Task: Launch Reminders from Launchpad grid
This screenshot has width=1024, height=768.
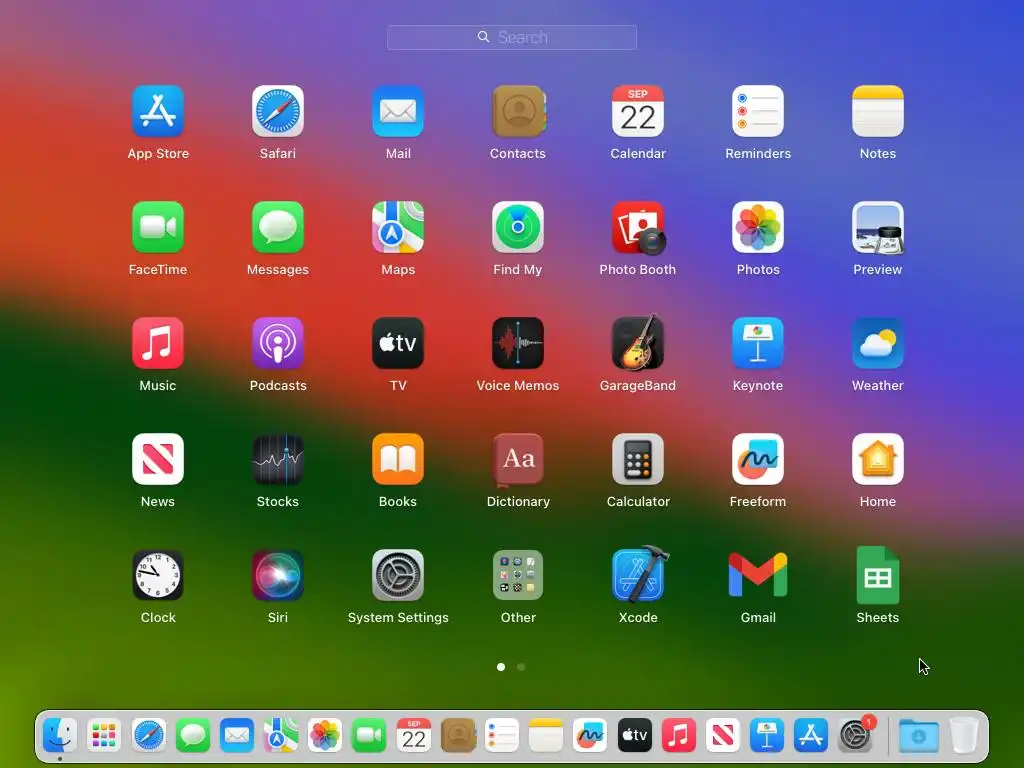Action: 758,111
